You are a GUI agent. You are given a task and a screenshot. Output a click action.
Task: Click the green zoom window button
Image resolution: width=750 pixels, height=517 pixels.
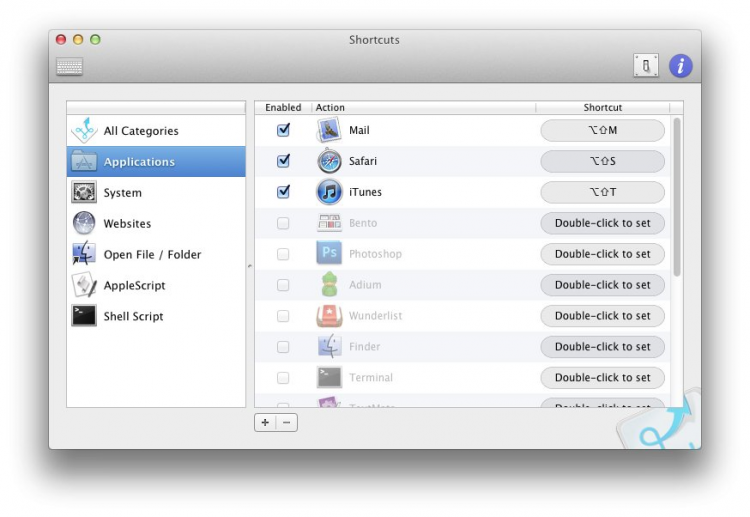[x=95, y=39]
